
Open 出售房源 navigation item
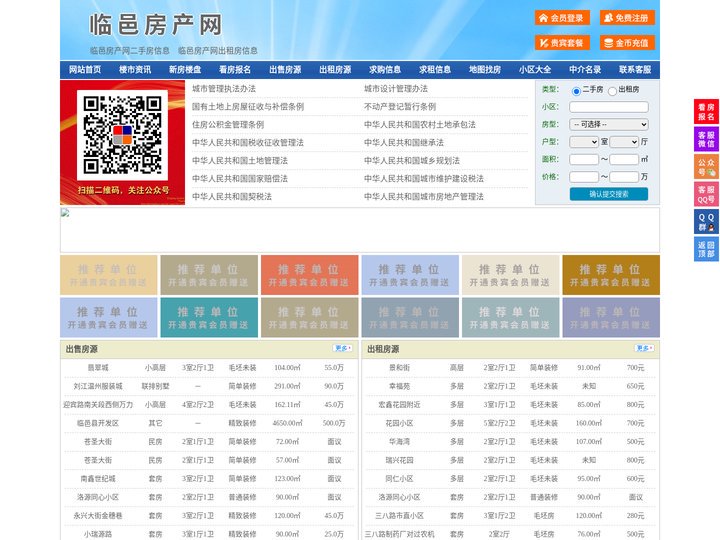[285, 70]
